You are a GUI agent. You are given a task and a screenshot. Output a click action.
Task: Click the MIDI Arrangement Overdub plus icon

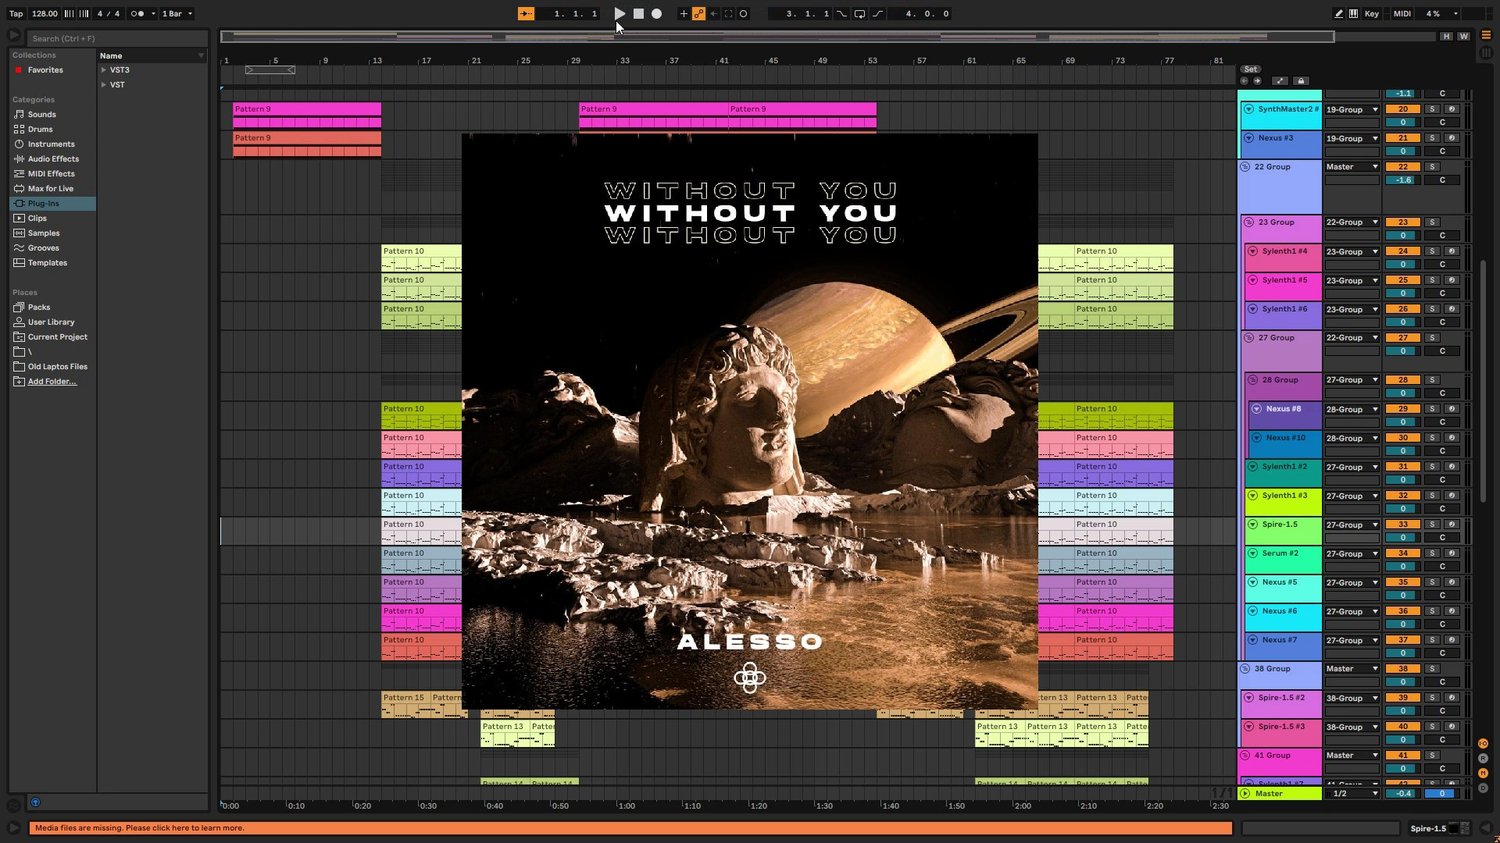click(684, 14)
